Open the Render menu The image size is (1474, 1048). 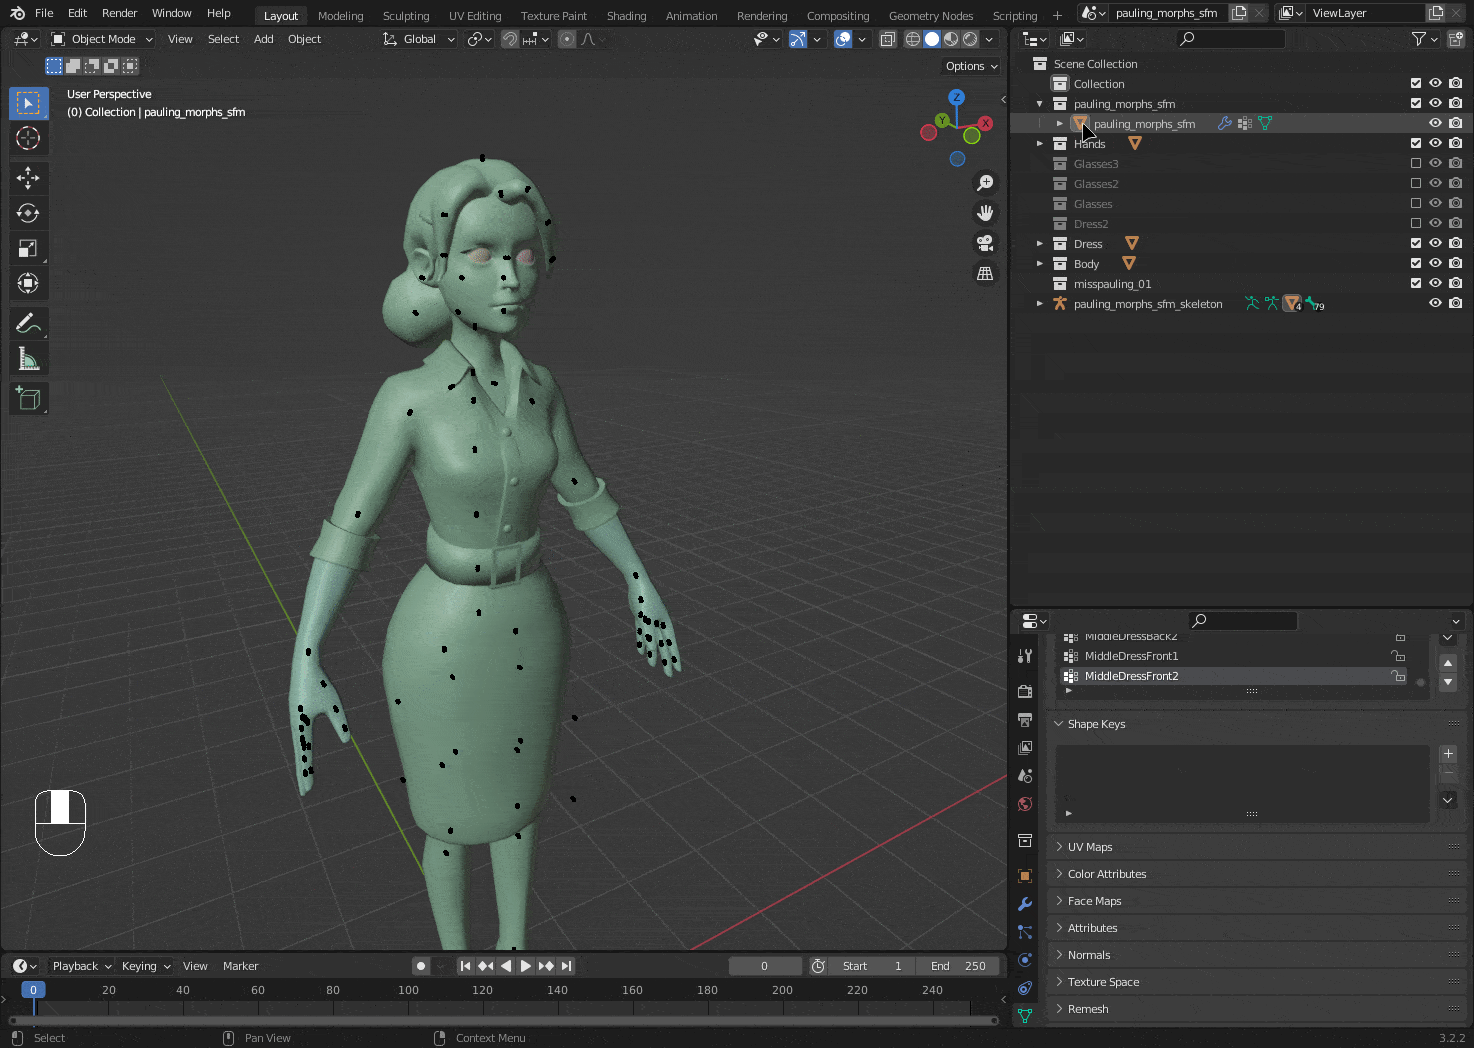[119, 13]
